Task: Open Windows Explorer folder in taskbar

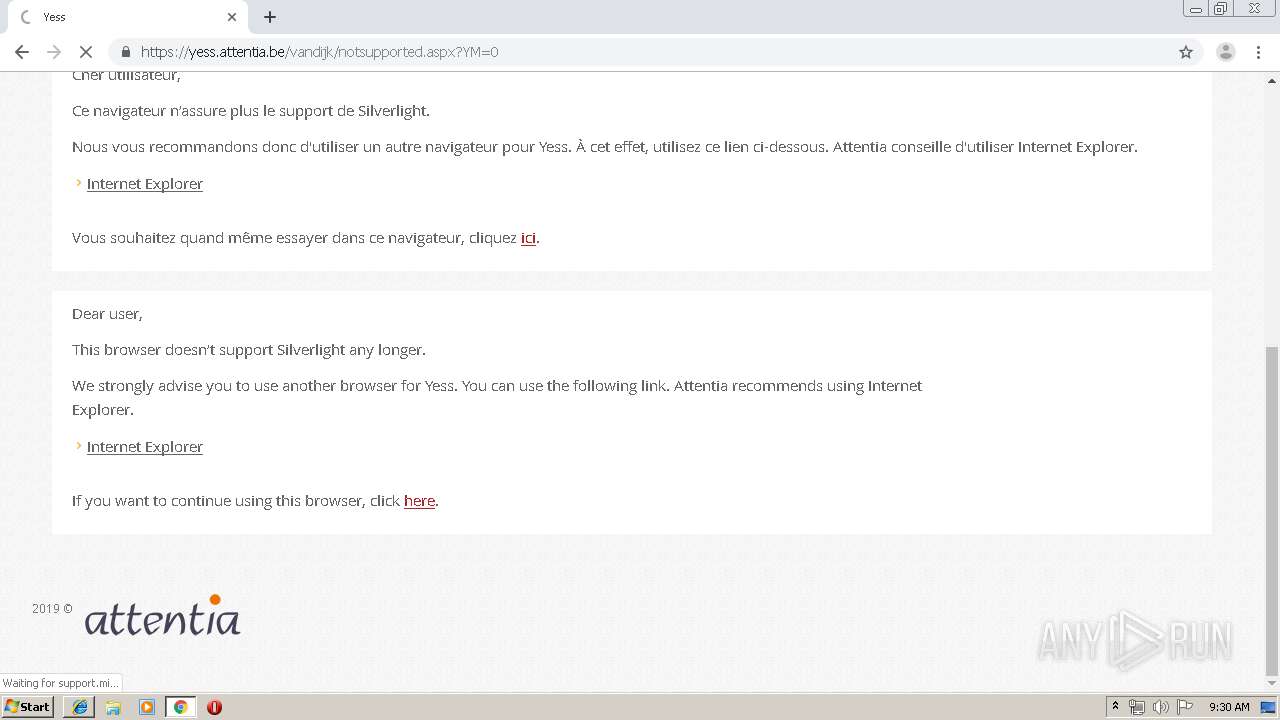Action: pos(113,707)
